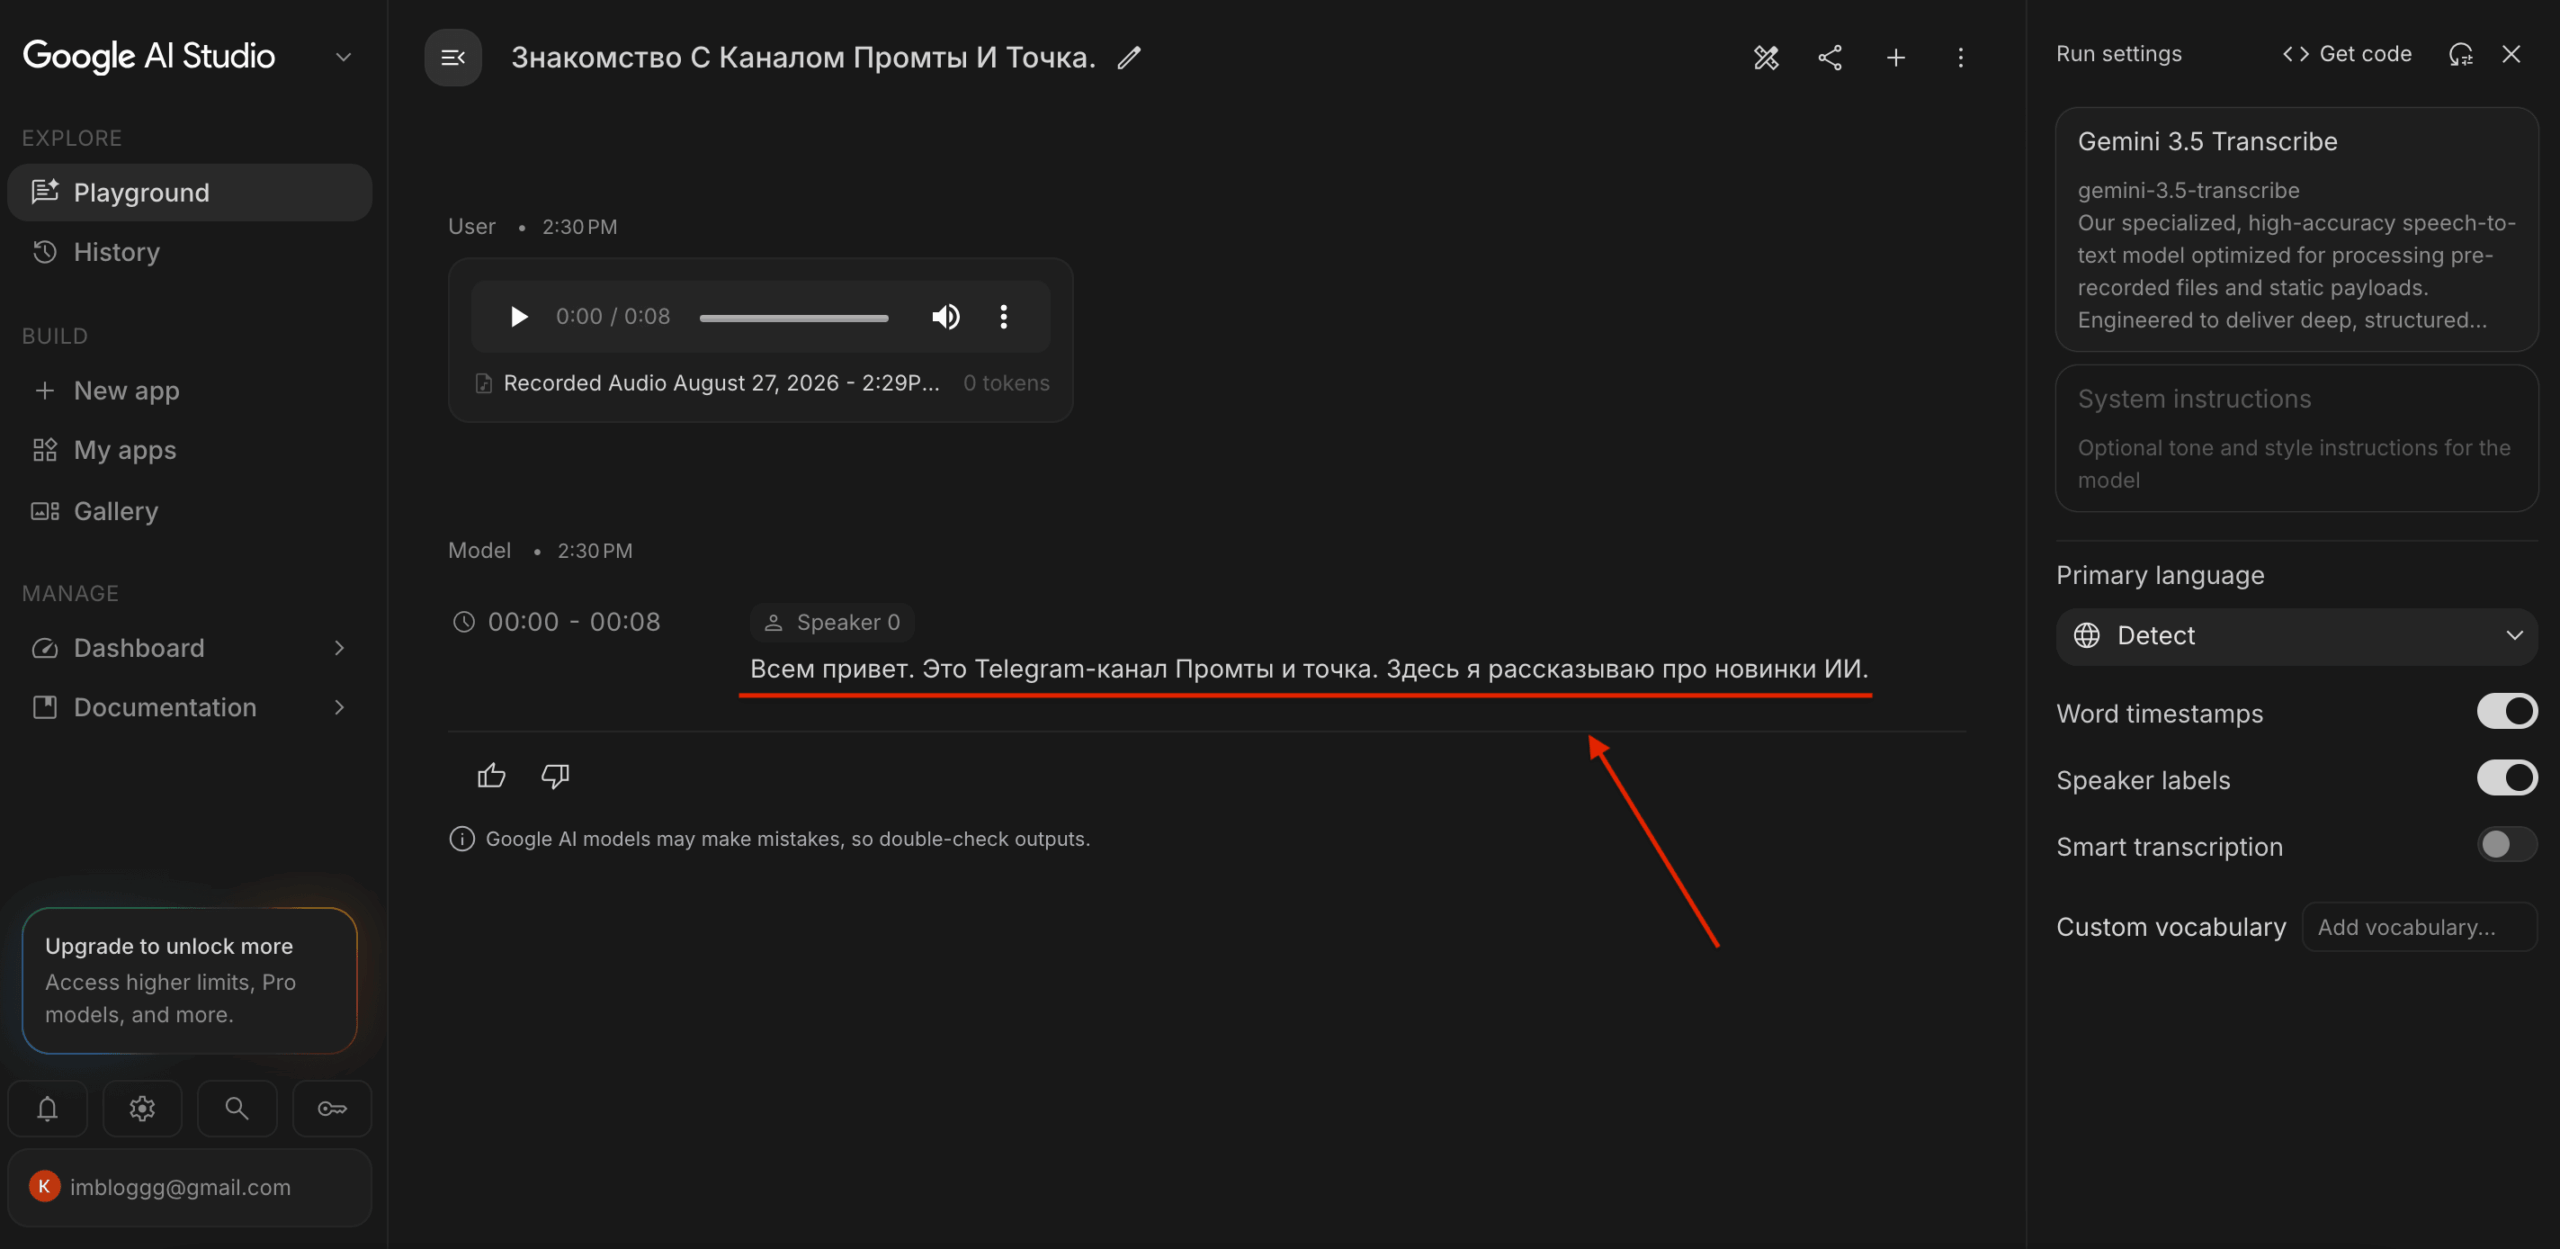Go to Playground in sidebar
2560x1249 pixels.
190,193
